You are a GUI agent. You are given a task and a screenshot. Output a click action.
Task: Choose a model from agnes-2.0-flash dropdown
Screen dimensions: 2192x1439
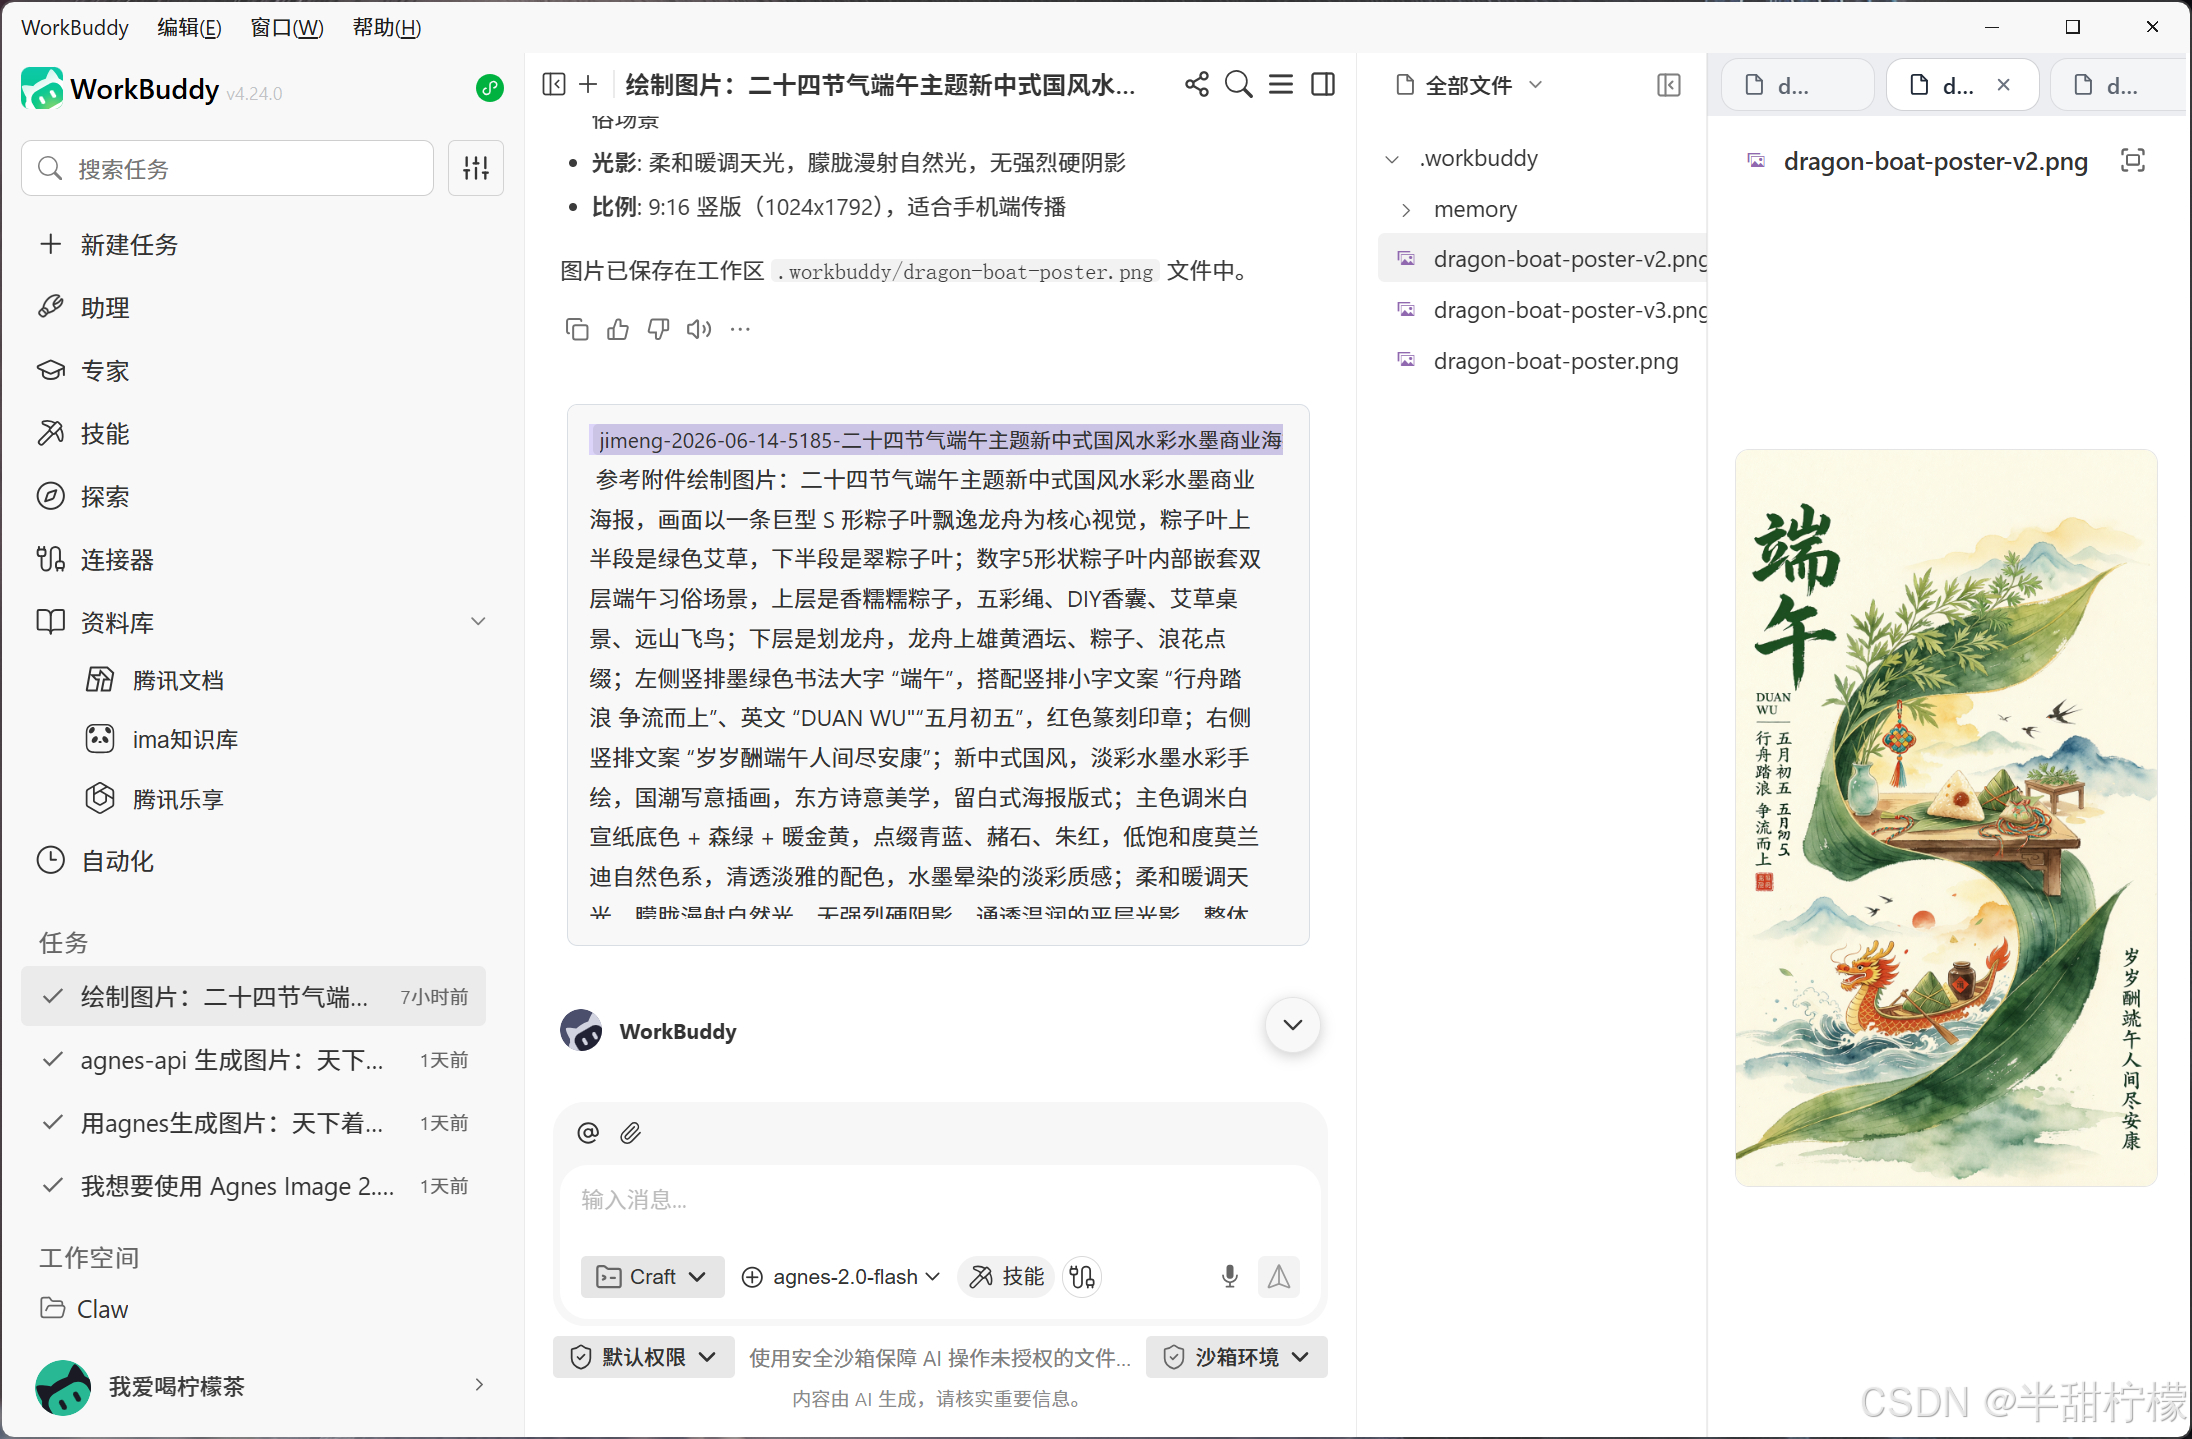(x=841, y=1277)
